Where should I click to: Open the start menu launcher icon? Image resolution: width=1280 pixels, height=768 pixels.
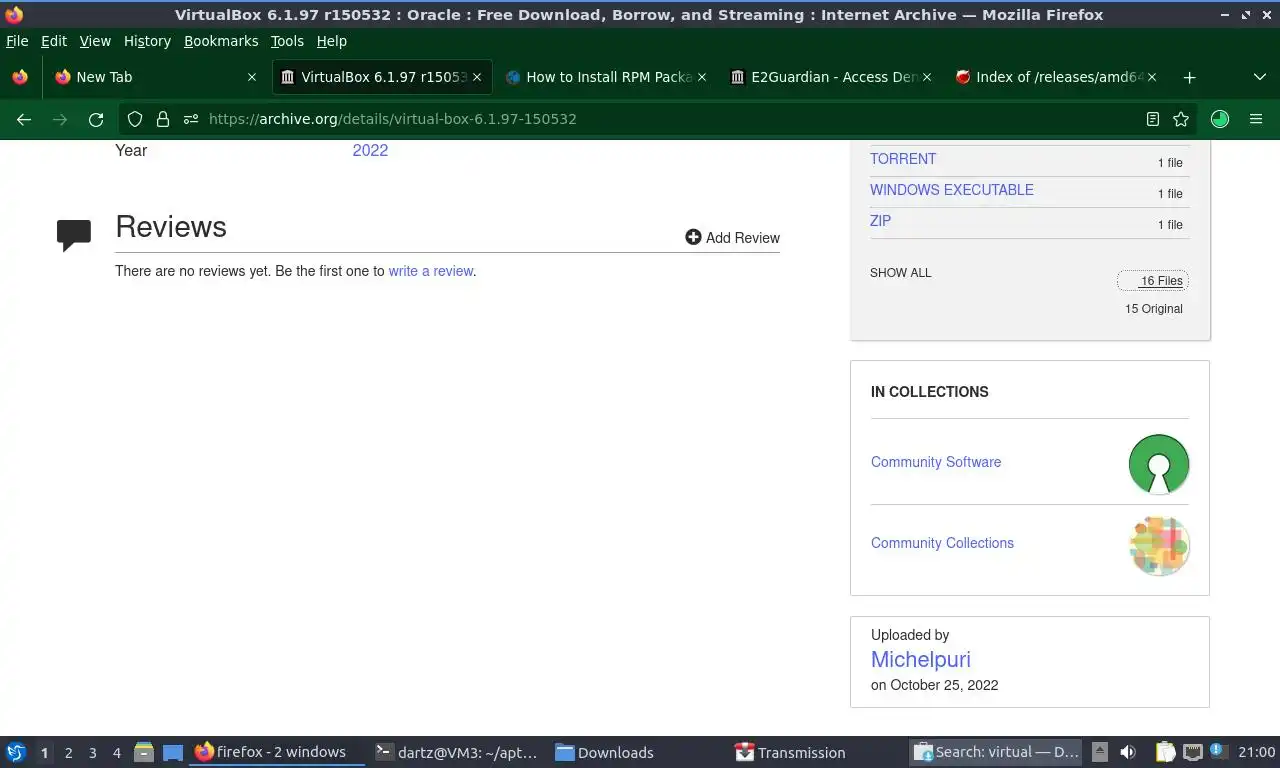tap(16, 752)
